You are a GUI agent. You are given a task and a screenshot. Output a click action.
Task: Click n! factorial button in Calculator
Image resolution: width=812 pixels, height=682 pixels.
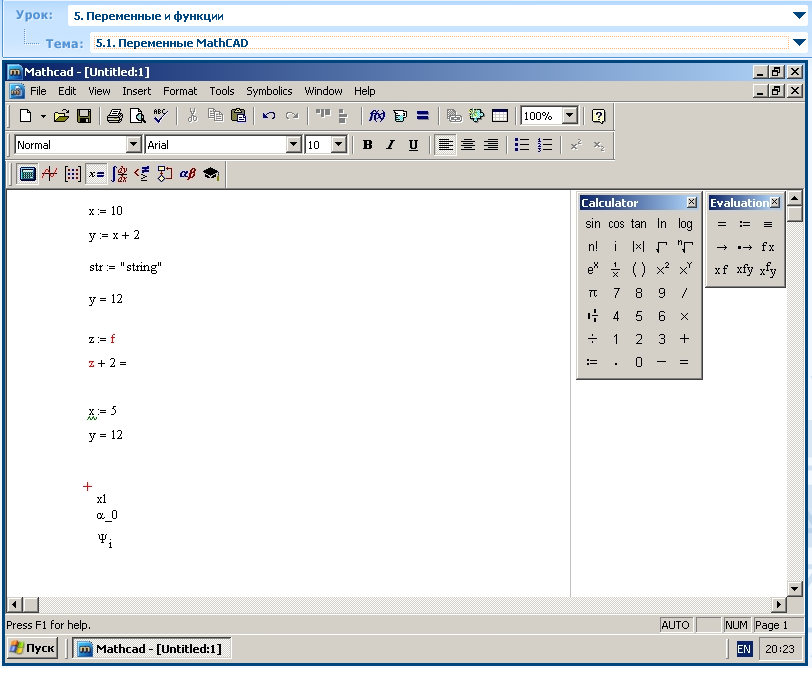[592, 247]
